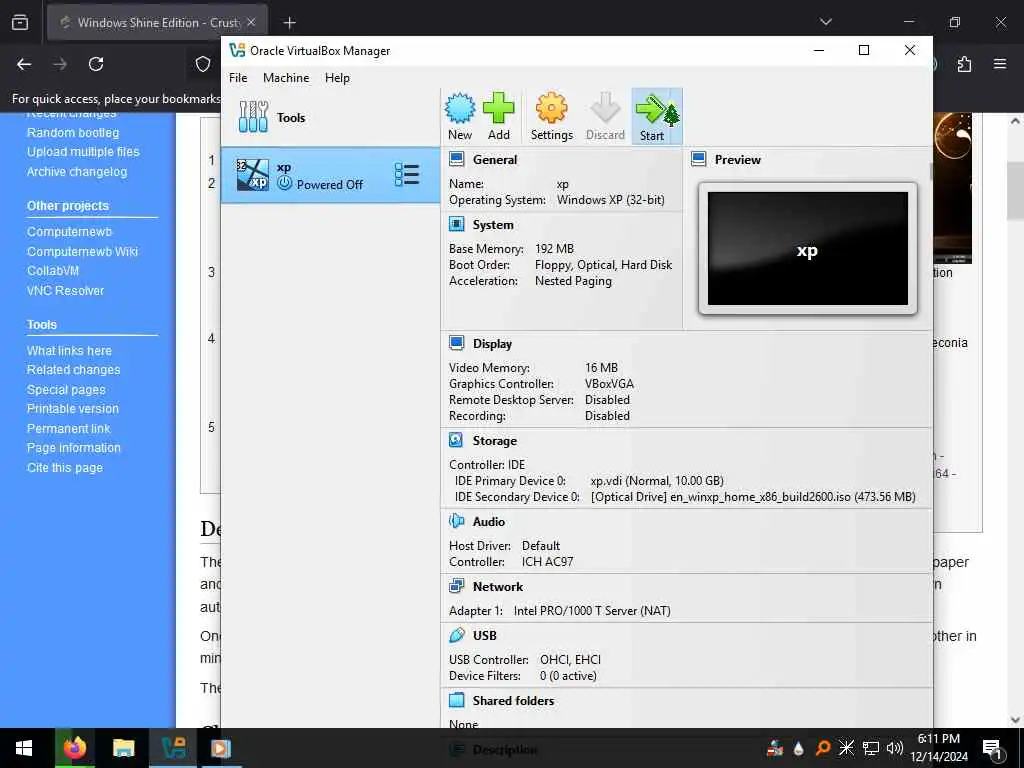Click Random bootleg in wiki sidebar
The image size is (1024, 768).
(x=73, y=133)
